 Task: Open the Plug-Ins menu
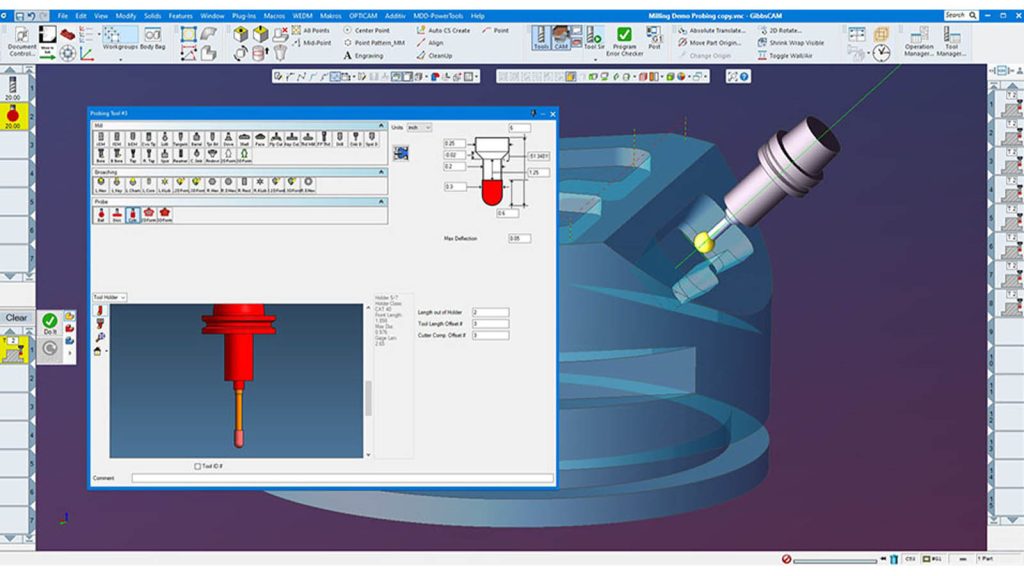tap(244, 16)
